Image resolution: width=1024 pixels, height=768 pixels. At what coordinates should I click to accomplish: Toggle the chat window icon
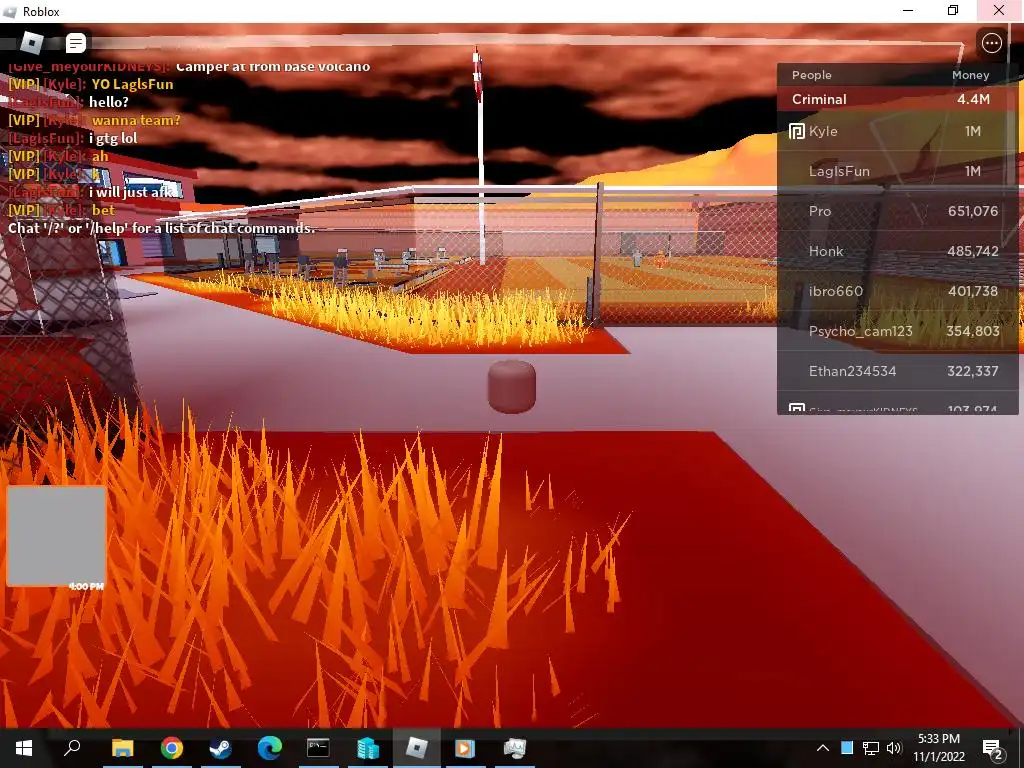point(76,43)
